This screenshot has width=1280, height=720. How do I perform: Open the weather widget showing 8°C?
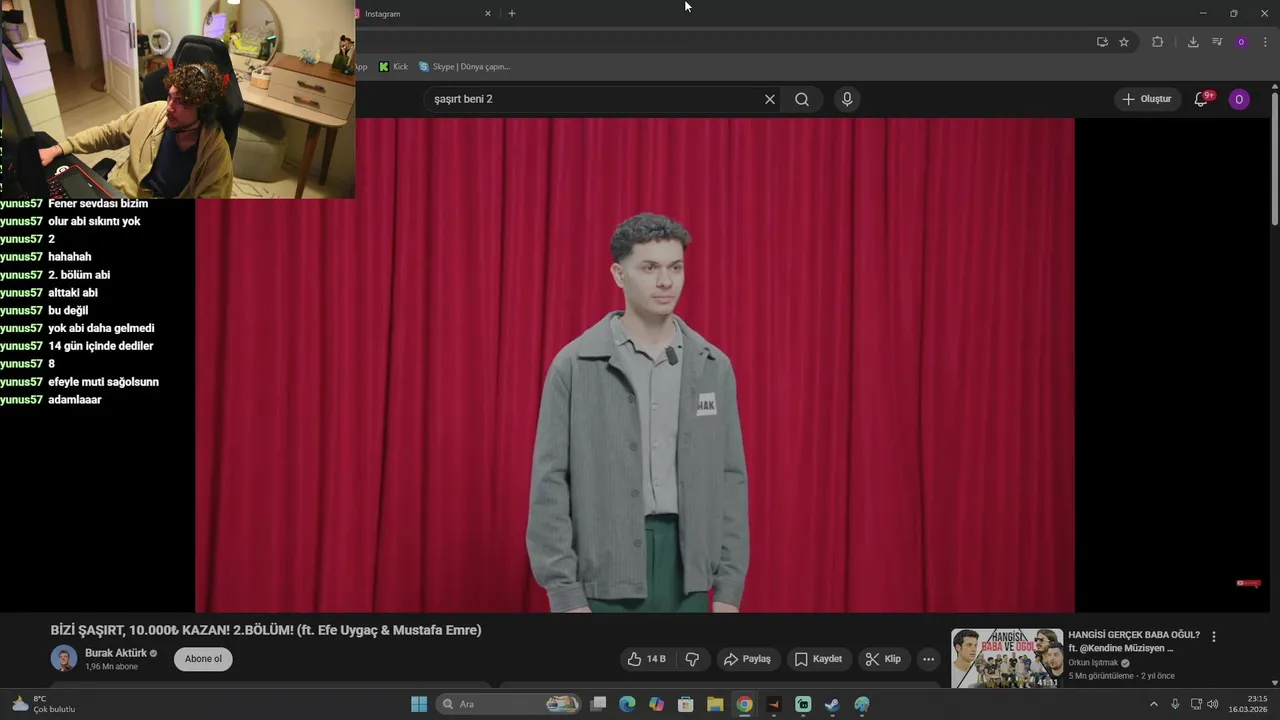(44, 704)
